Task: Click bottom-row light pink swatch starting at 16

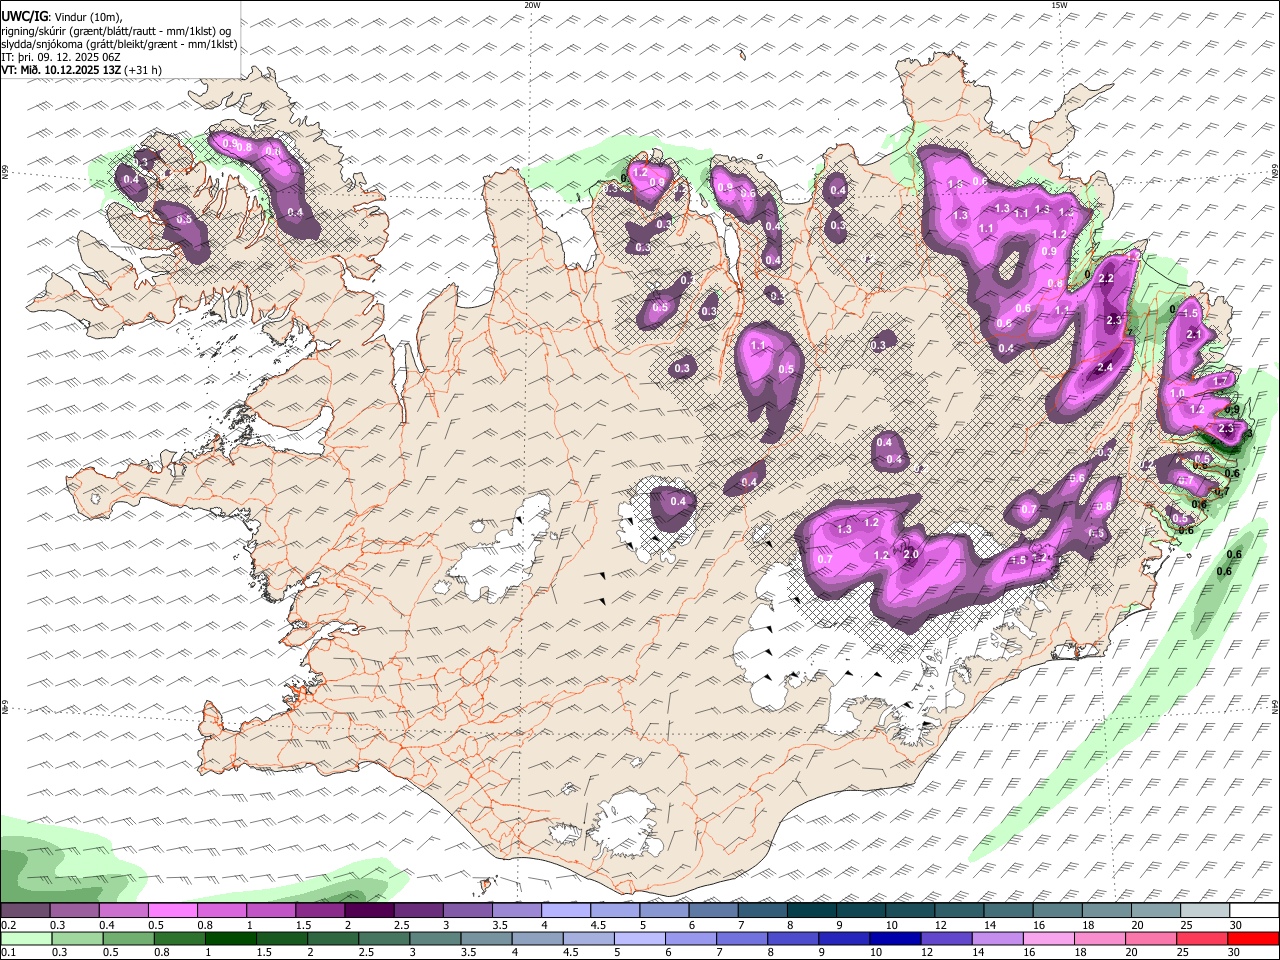Action: coord(1048,939)
